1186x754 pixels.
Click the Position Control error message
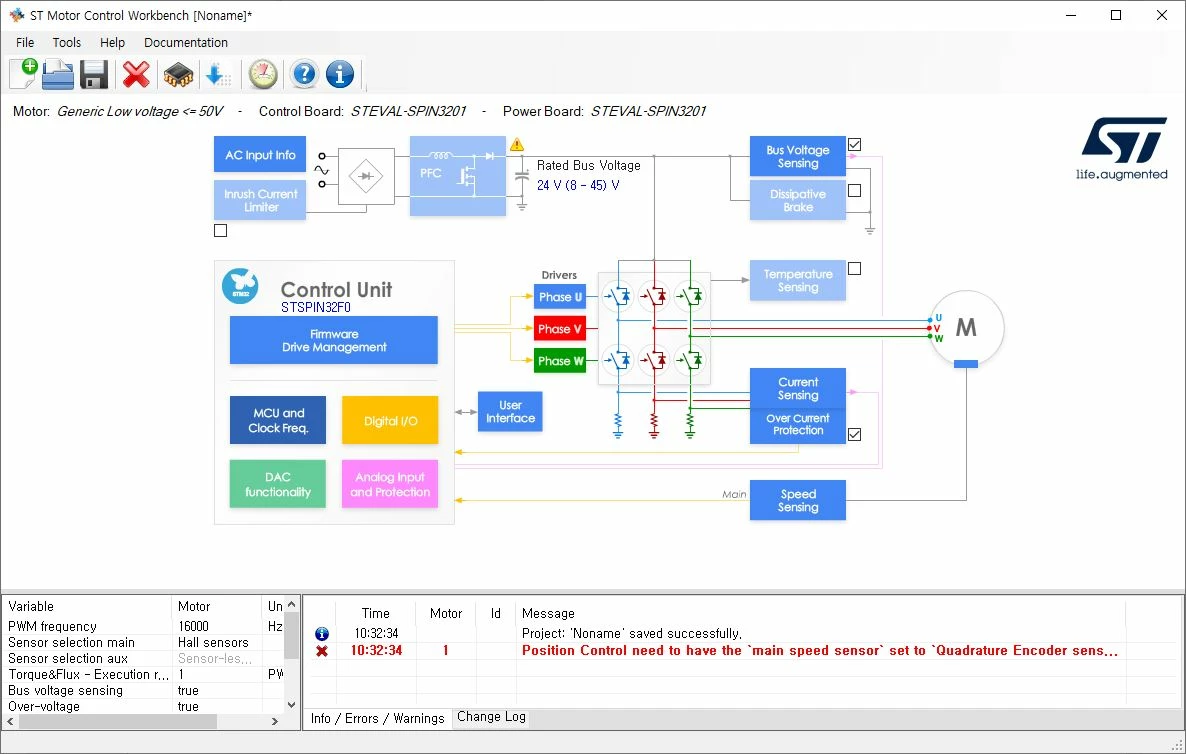click(819, 650)
